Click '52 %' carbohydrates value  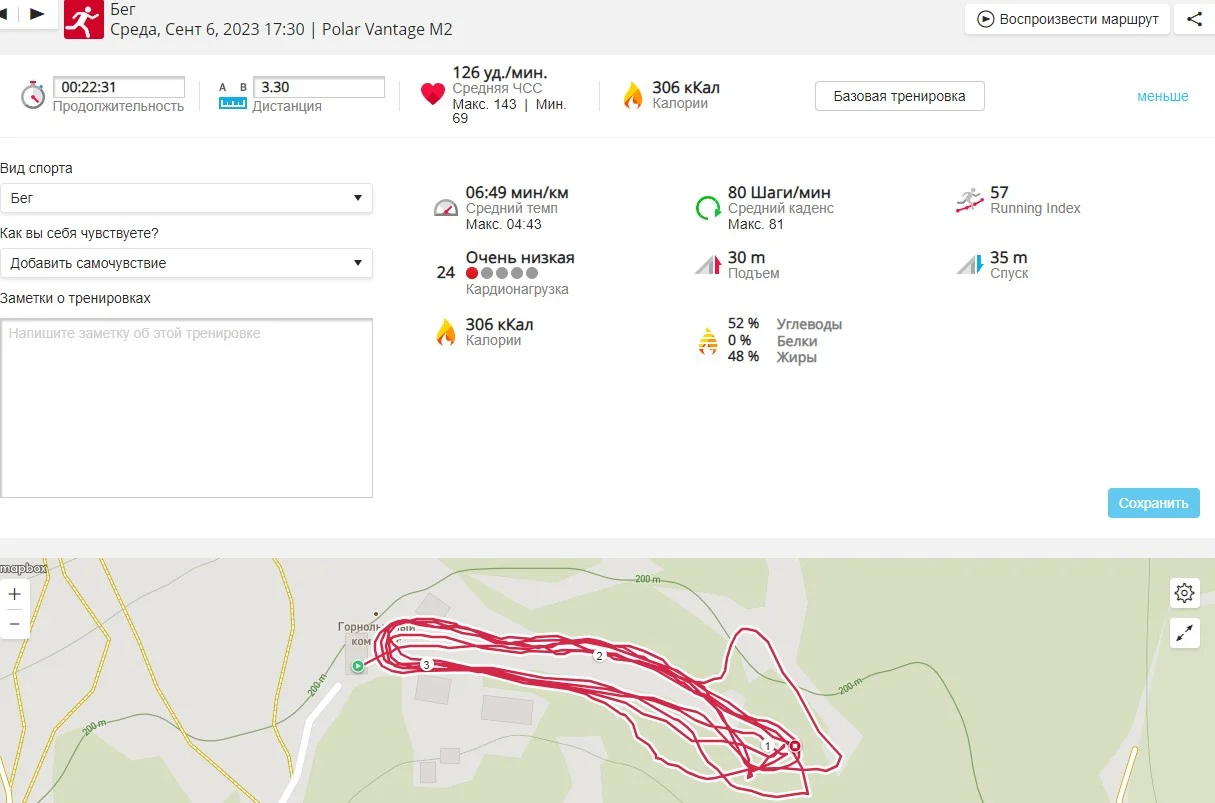coord(743,324)
